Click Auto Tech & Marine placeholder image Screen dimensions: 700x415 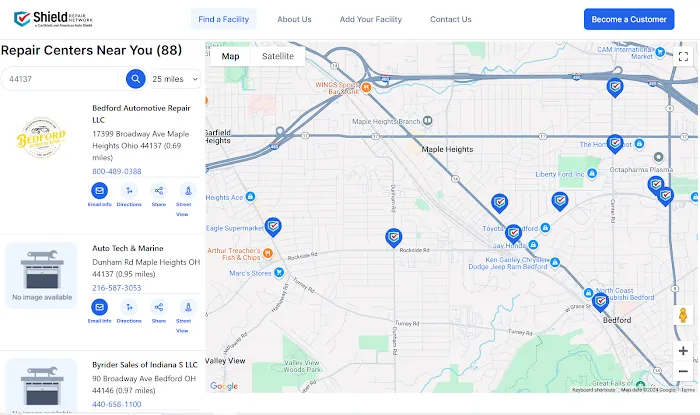(x=42, y=275)
